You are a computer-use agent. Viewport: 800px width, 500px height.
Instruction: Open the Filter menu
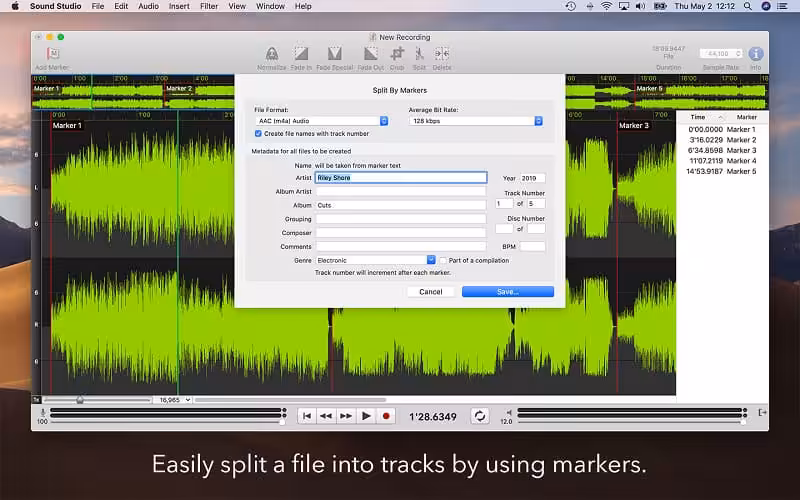pyautogui.click(x=209, y=6)
